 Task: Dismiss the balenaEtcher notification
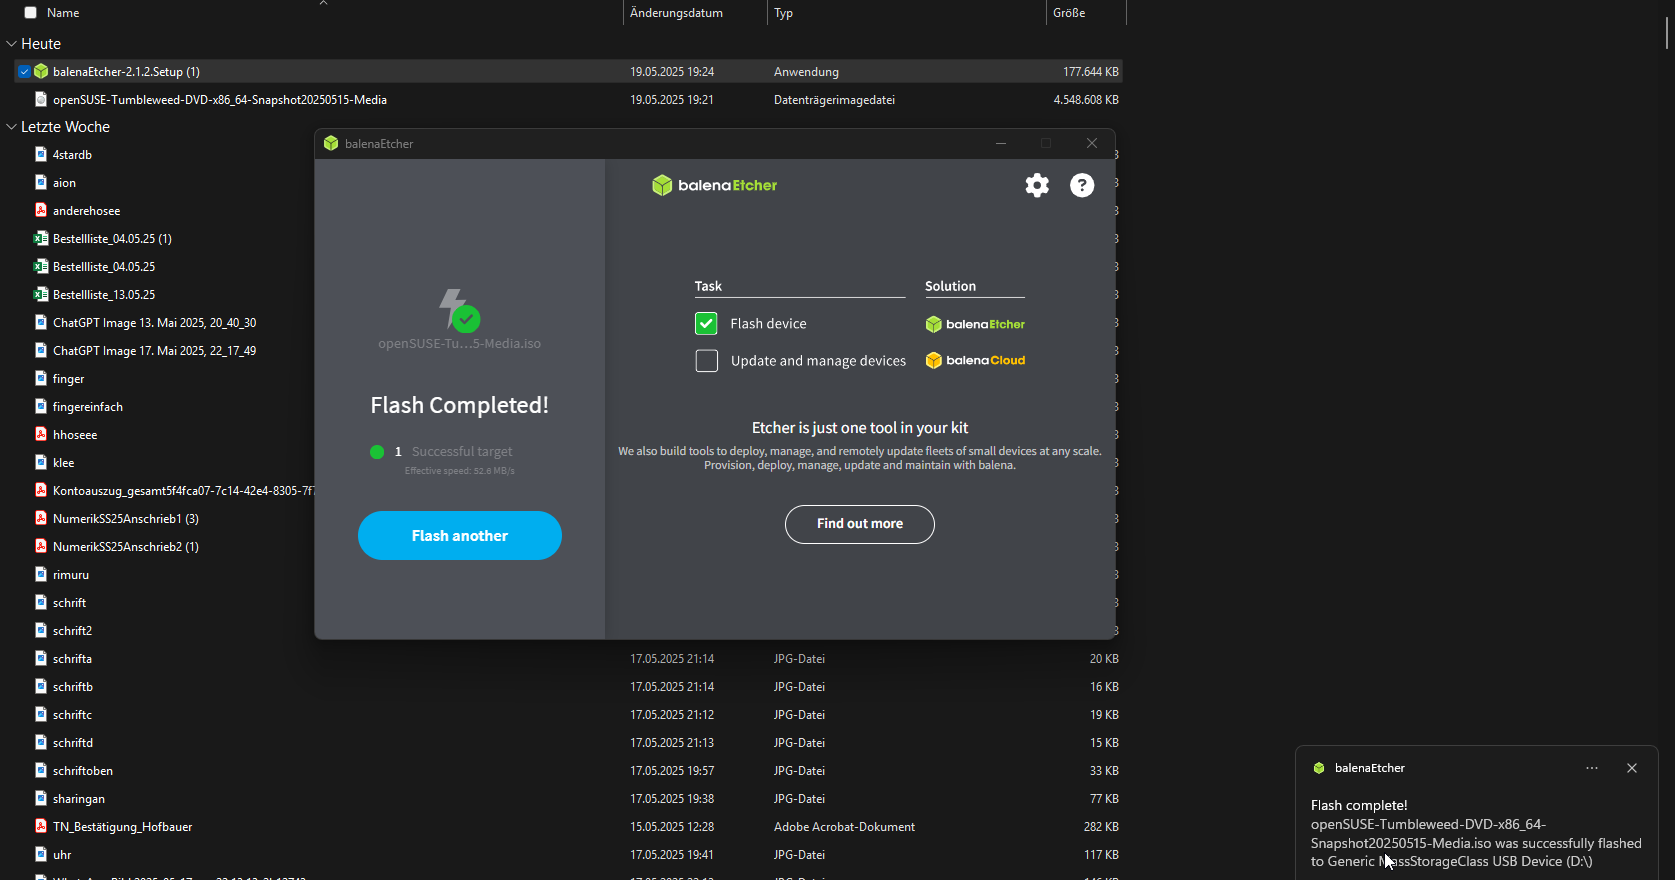pos(1632,768)
